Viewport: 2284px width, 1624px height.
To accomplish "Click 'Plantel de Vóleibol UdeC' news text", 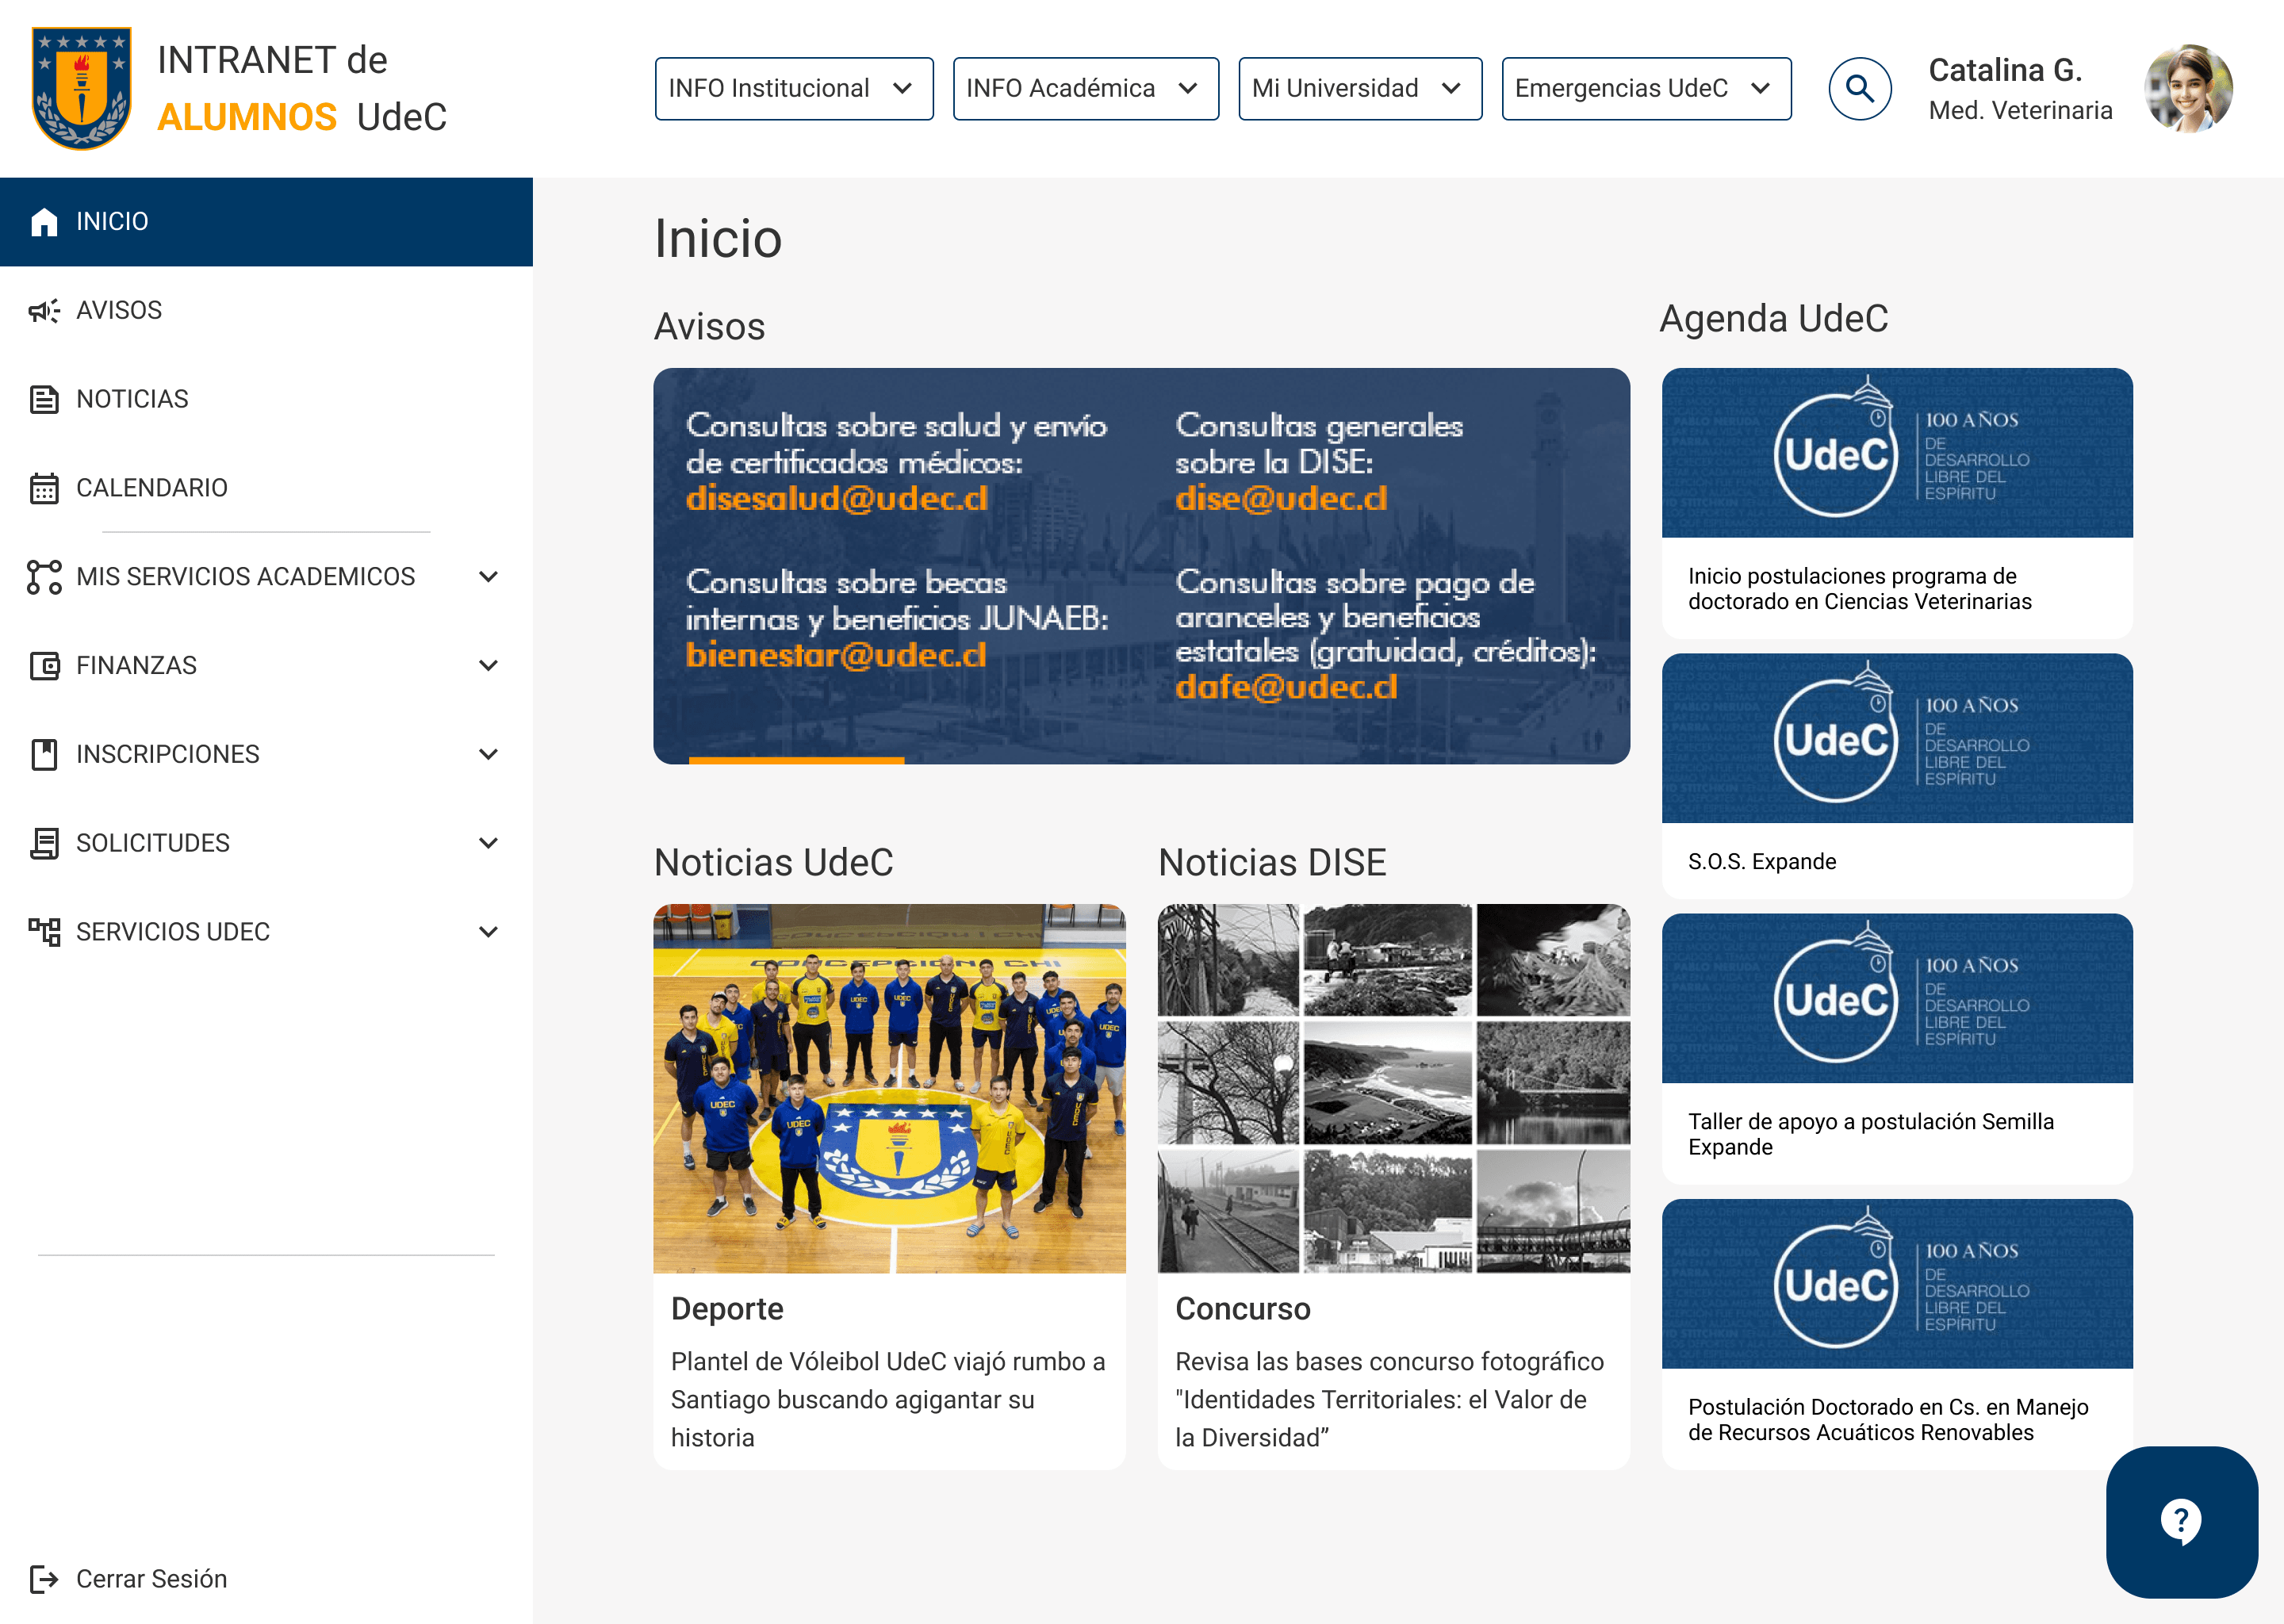I will tap(888, 1400).
